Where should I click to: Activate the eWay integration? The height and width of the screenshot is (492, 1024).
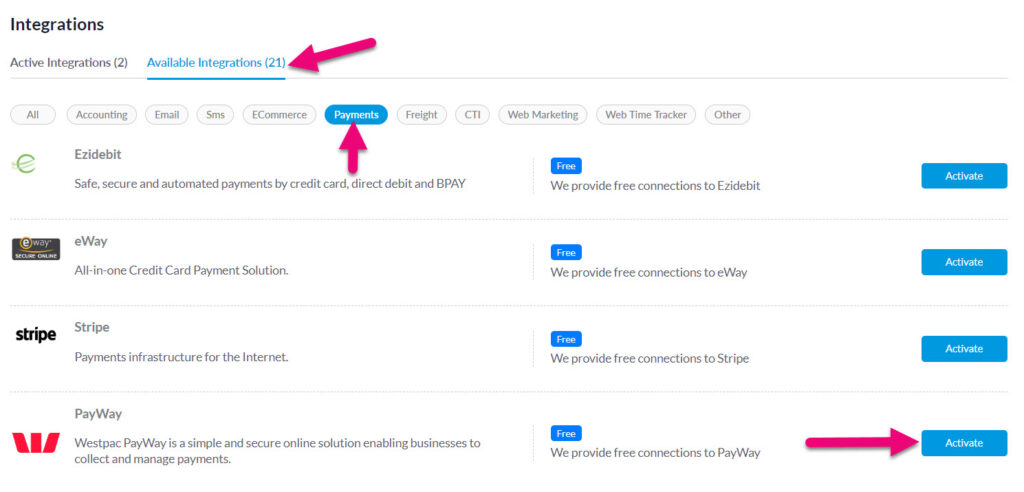click(x=964, y=262)
